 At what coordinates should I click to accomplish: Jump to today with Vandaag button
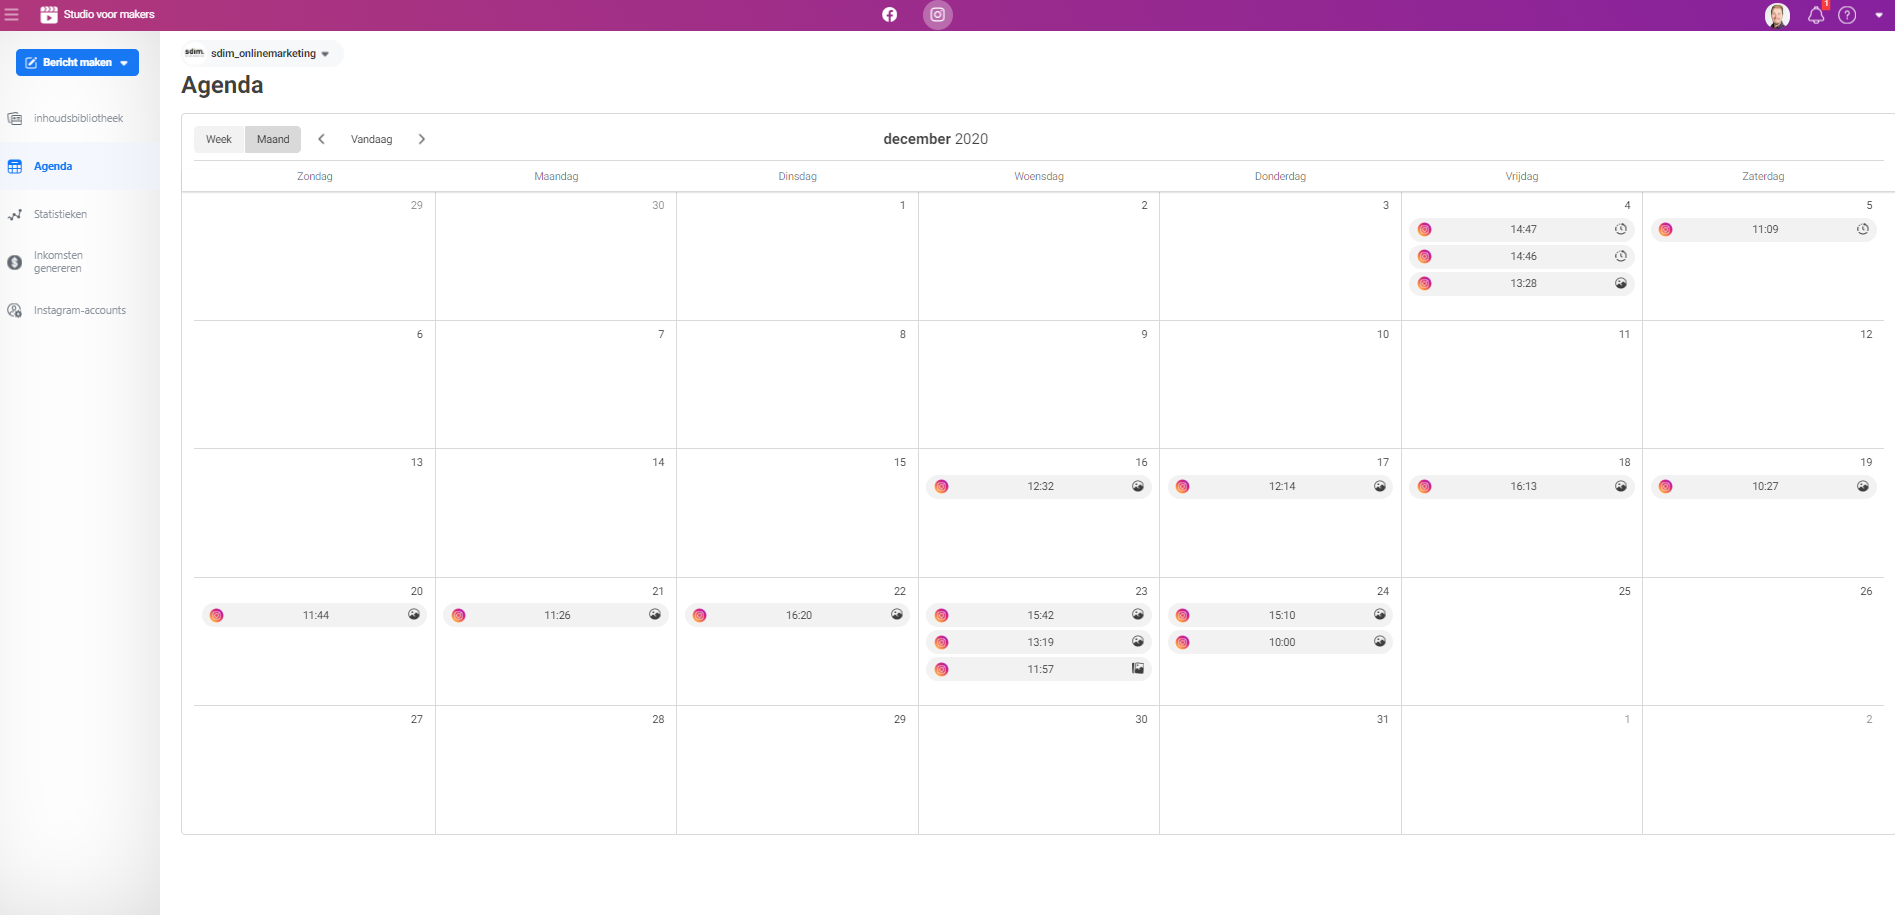tap(371, 139)
